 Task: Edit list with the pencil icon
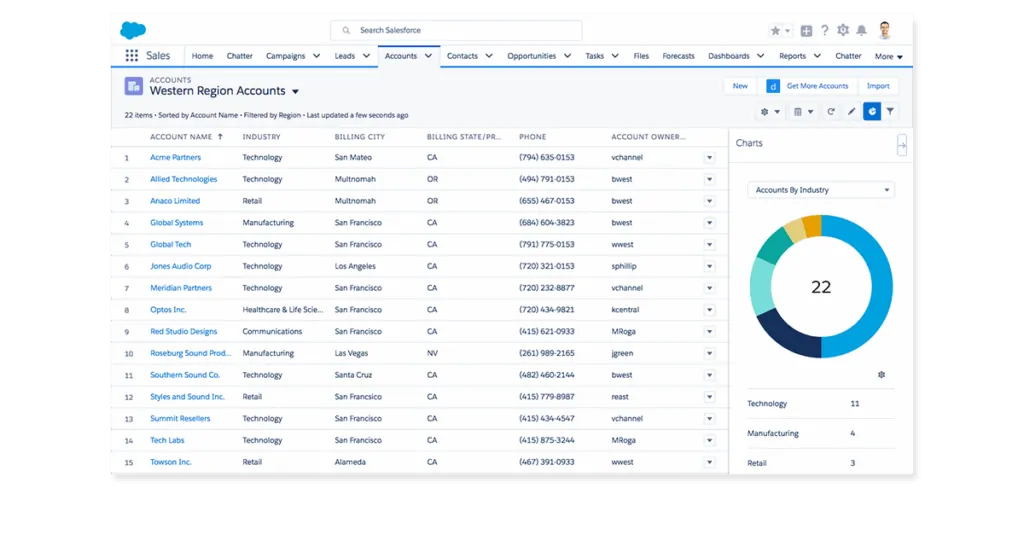click(851, 112)
